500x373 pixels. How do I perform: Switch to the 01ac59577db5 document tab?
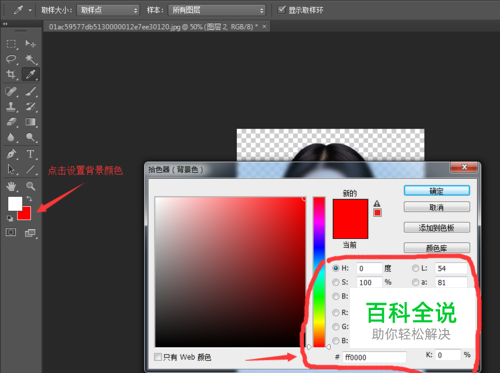tap(153, 27)
